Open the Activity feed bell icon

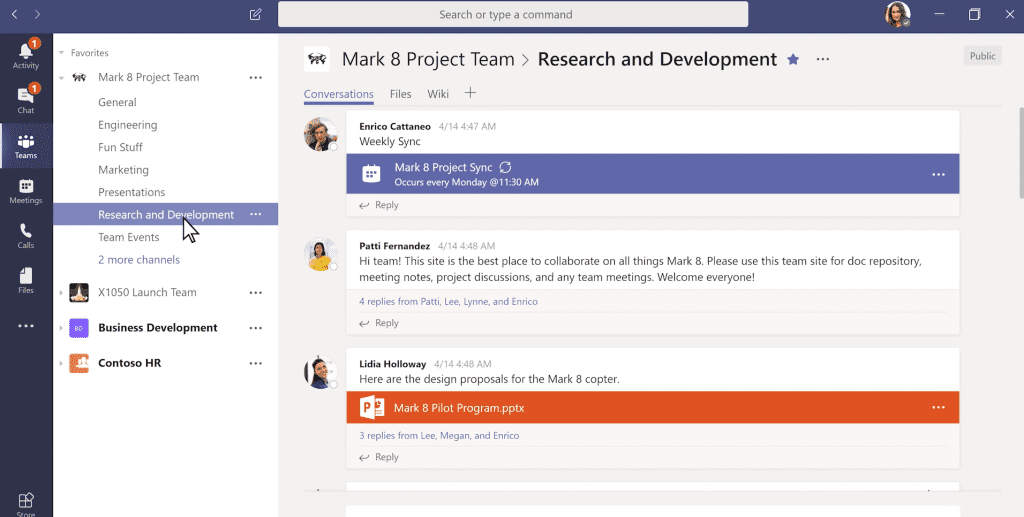click(x=26, y=54)
